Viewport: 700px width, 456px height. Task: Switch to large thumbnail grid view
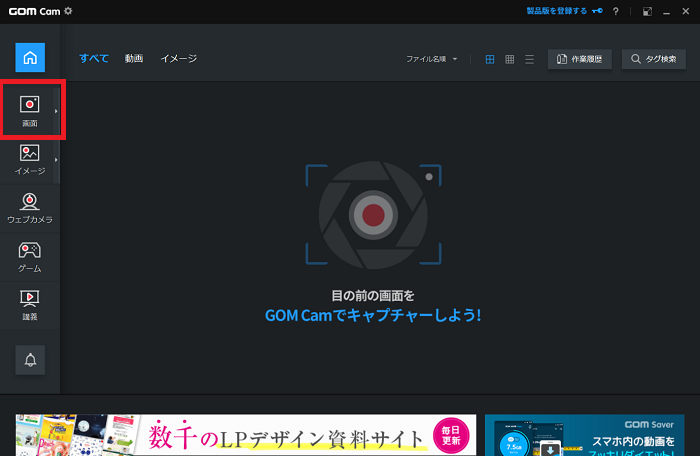tap(490, 59)
